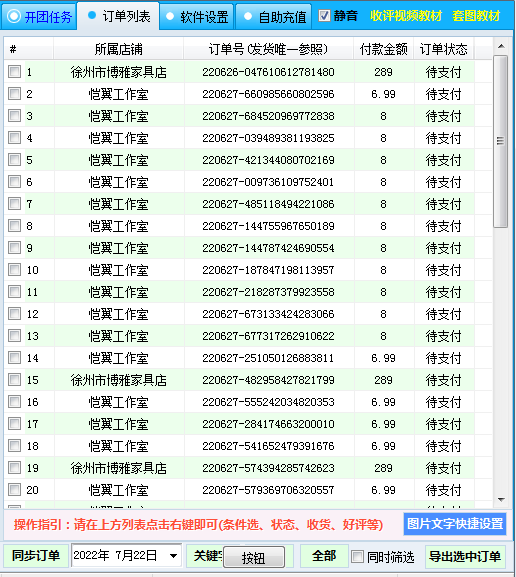Tick the checkbox for order row 1
516x577 pixels.
coord(15,71)
